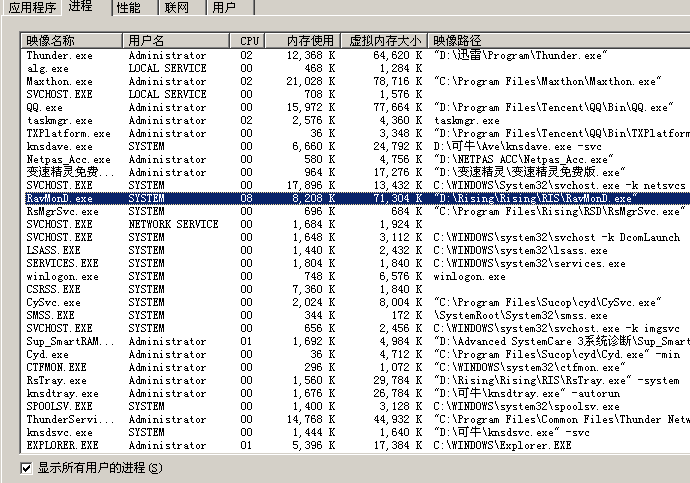Click the SVCHOST.EXE row with DcomLaunch path
This screenshot has height=483, width=690.
pos(356,238)
